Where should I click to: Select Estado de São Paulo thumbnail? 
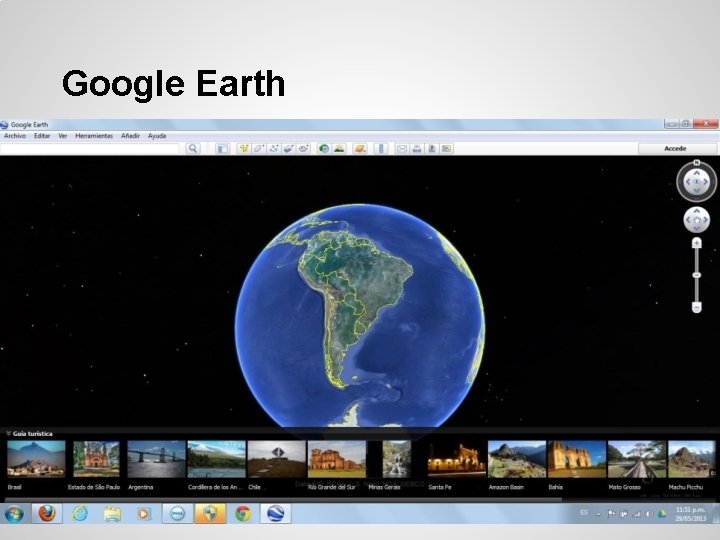(96, 459)
